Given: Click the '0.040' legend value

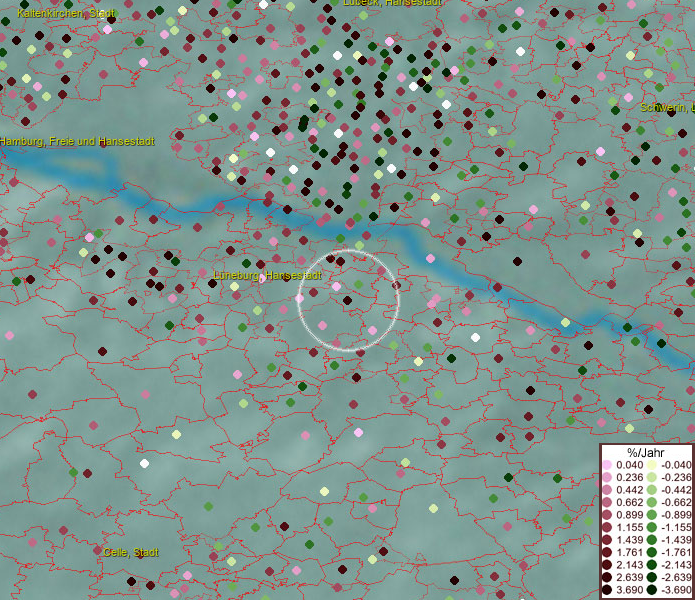Looking at the screenshot, I should 629,465.
